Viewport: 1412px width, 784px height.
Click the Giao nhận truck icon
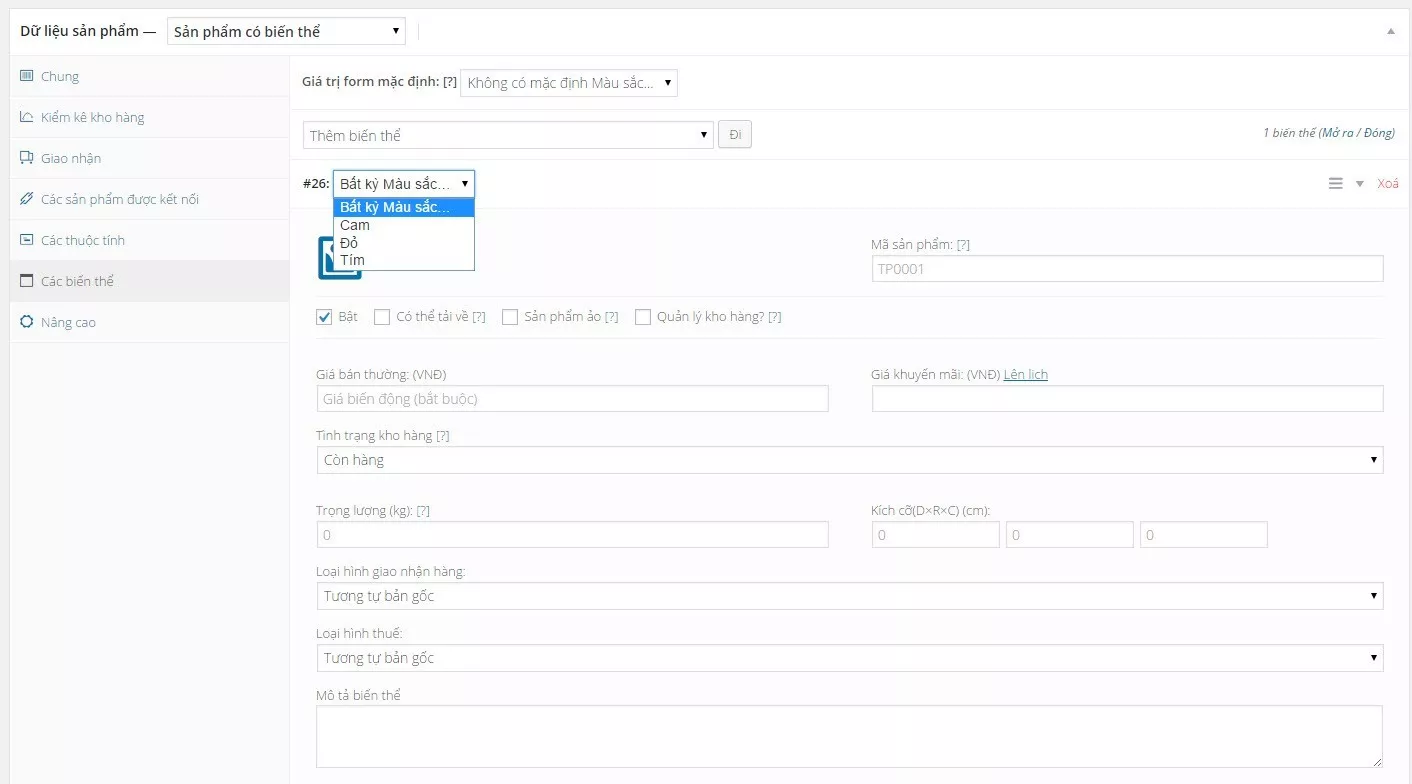[x=27, y=158]
